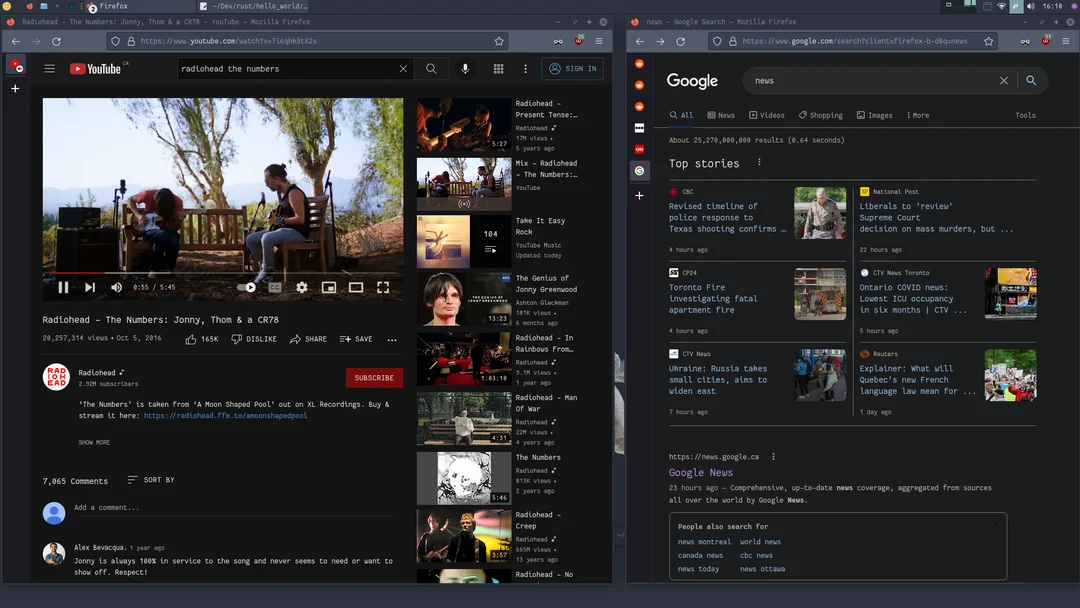Mute the video with the speaker icon

coord(116,287)
